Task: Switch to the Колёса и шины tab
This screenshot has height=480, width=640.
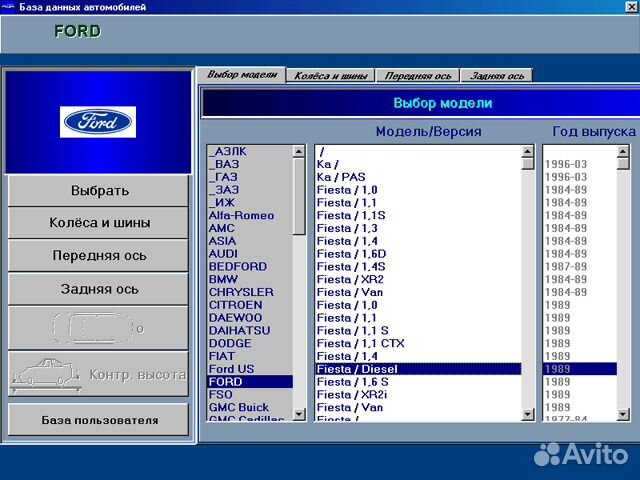Action: [x=332, y=76]
